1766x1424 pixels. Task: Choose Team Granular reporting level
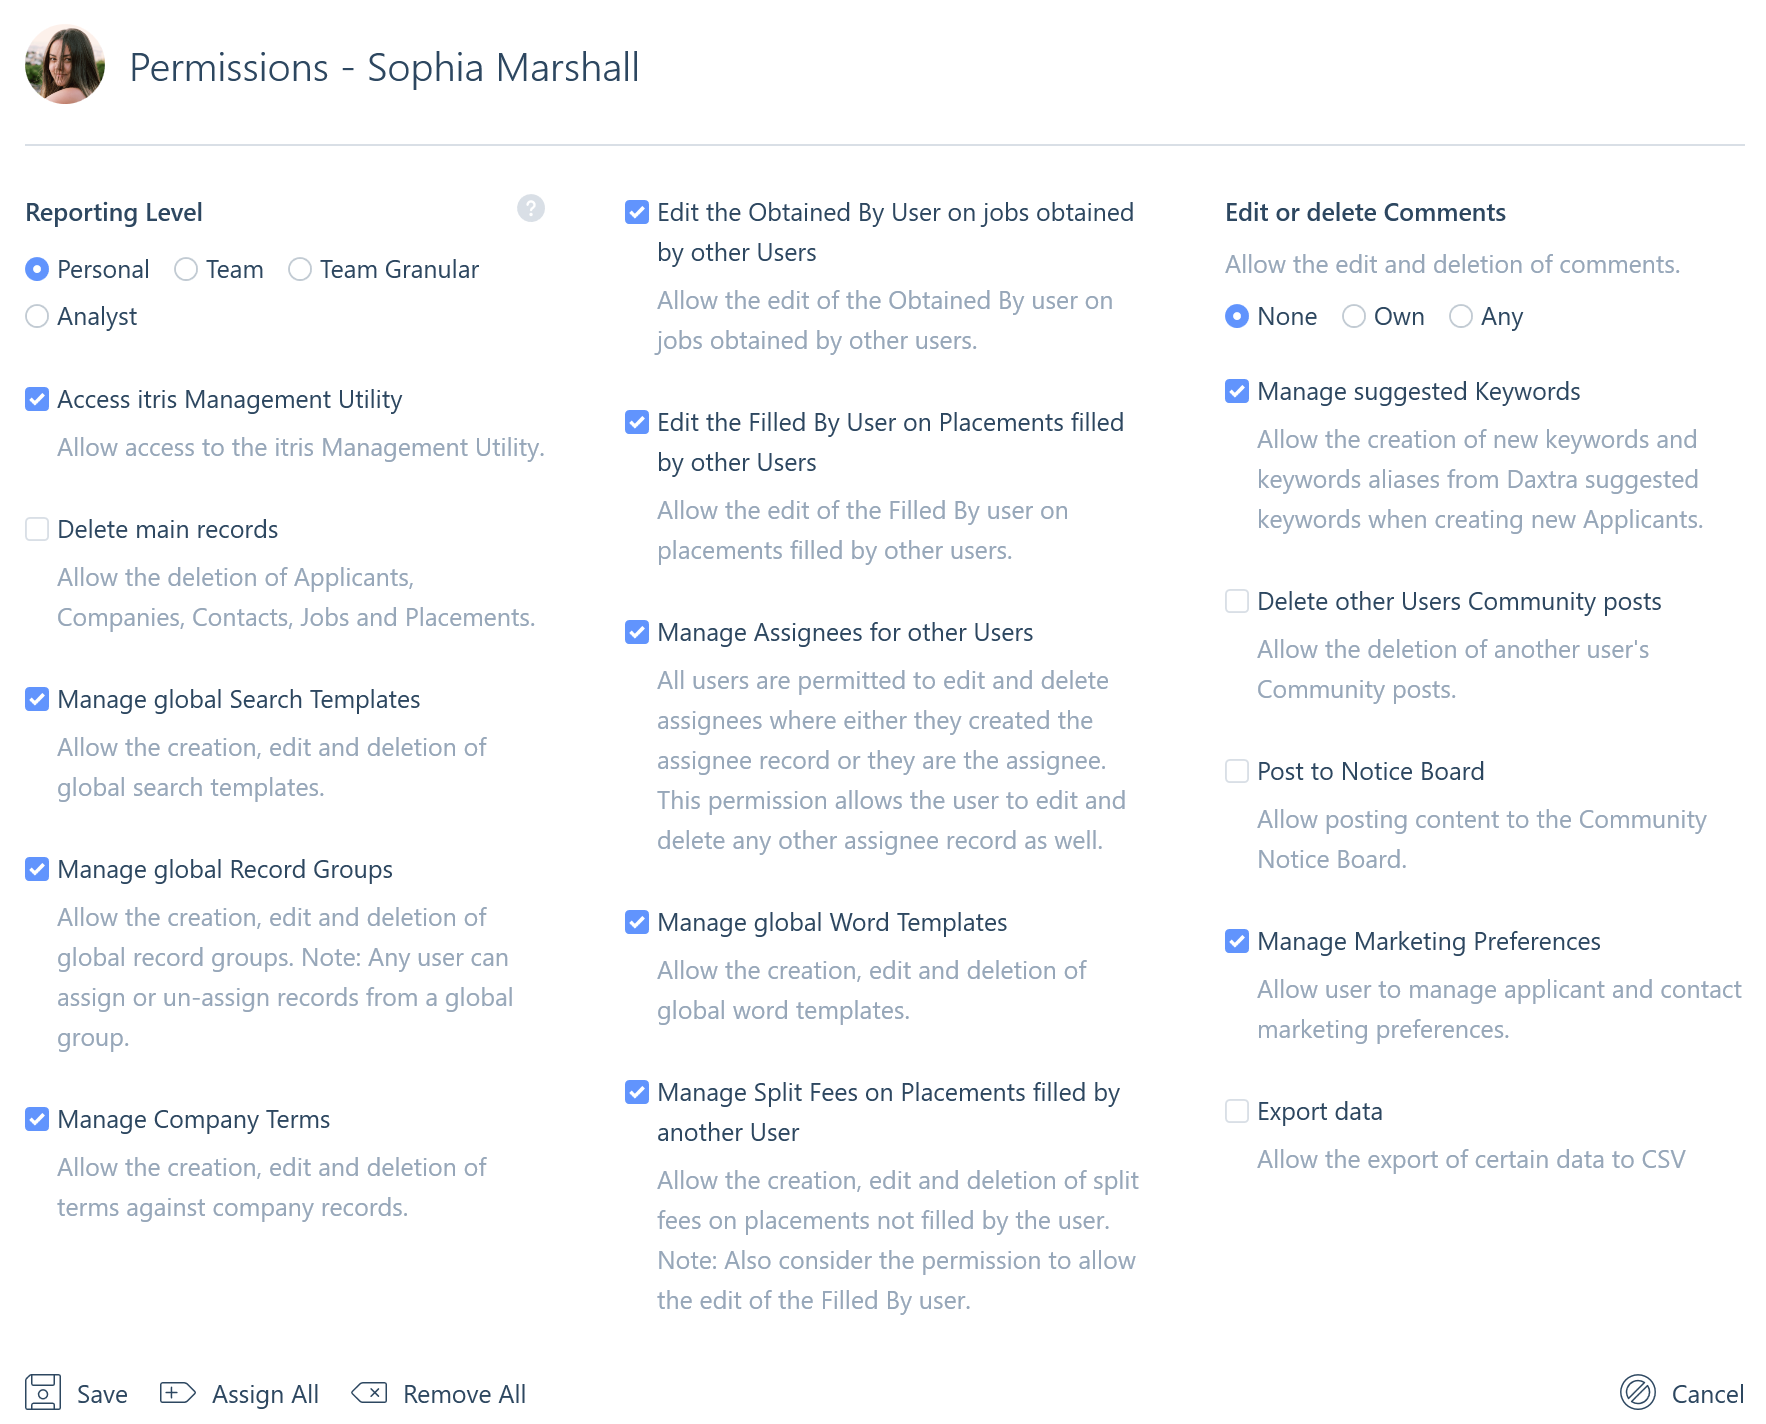click(300, 269)
